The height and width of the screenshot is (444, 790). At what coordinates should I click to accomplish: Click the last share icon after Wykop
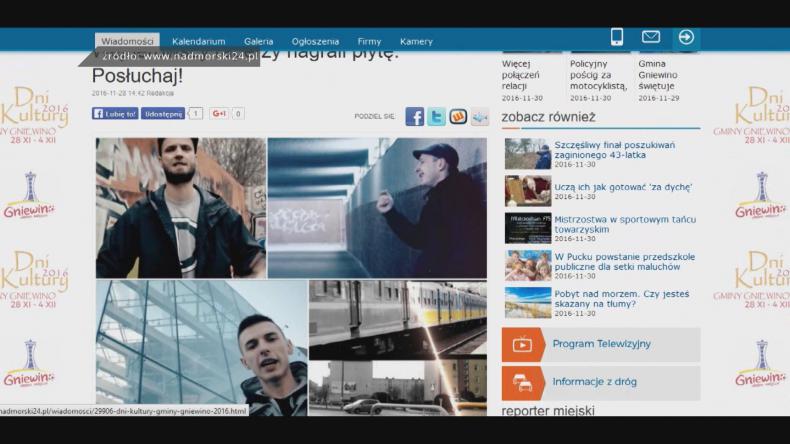click(x=480, y=116)
